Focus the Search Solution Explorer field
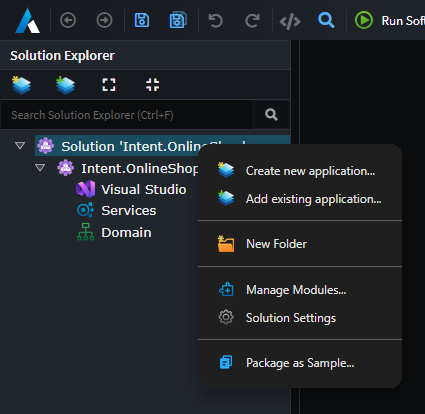 (x=127, y=115)
